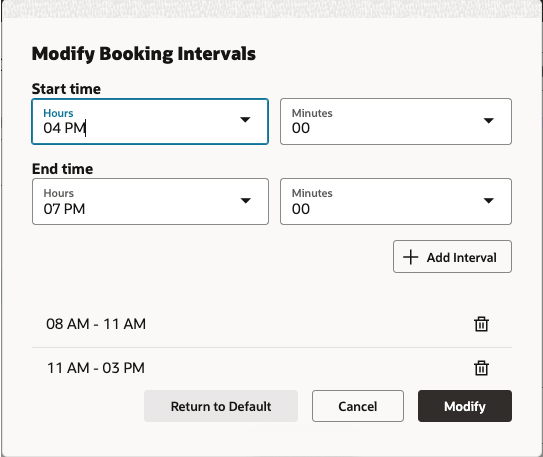543x457 pixels.
Task: Click the Modify Booking Intervals heading
Action: (x=144, y=54)
